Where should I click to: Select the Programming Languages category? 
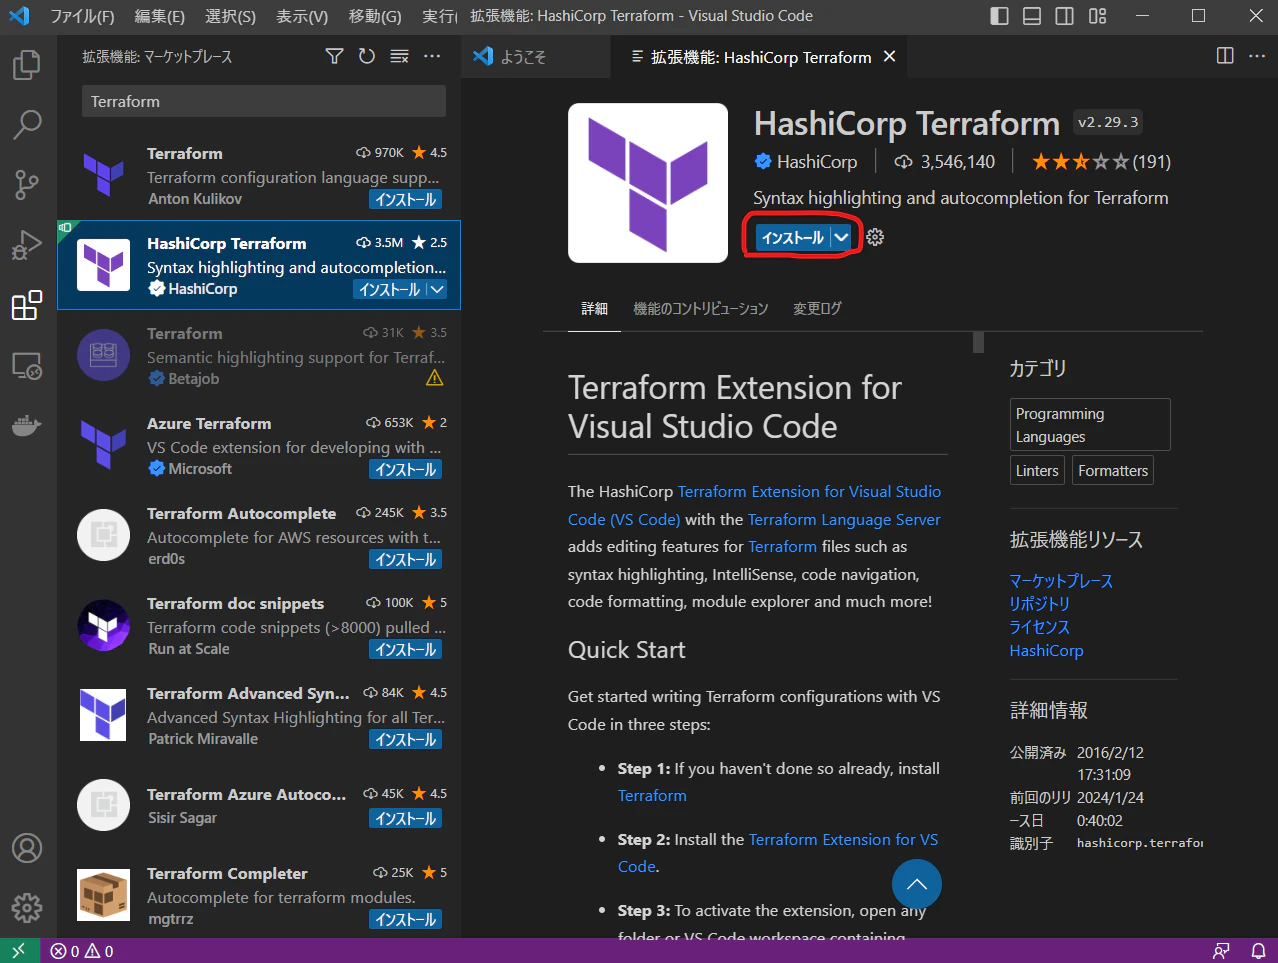coord(1090,425)
